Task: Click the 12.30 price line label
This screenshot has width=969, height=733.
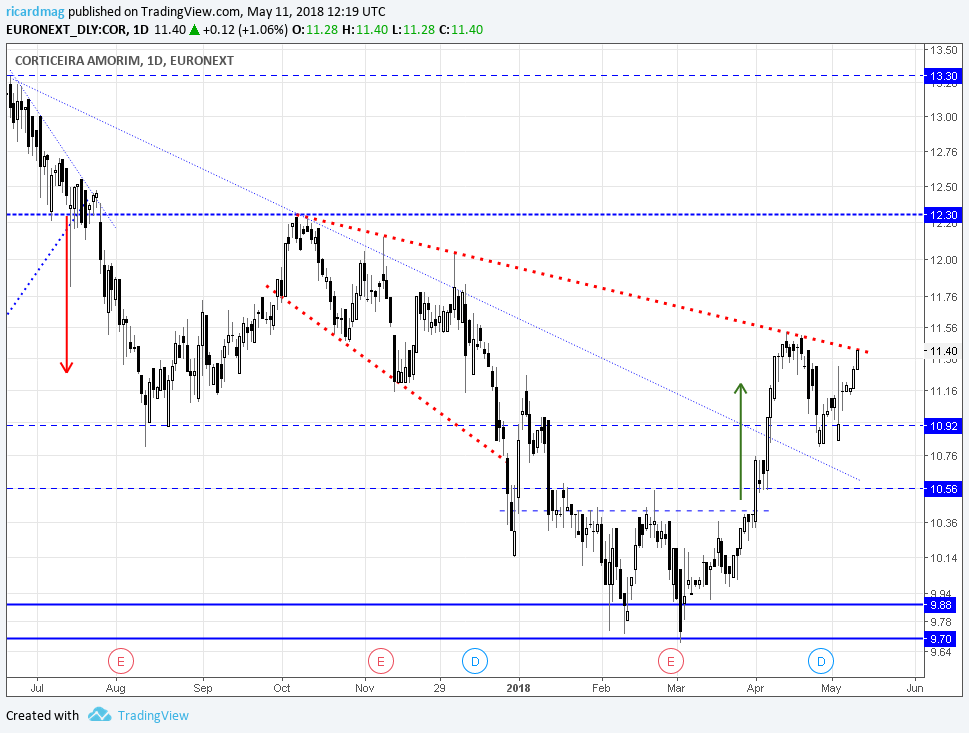Action: point(944,214)
